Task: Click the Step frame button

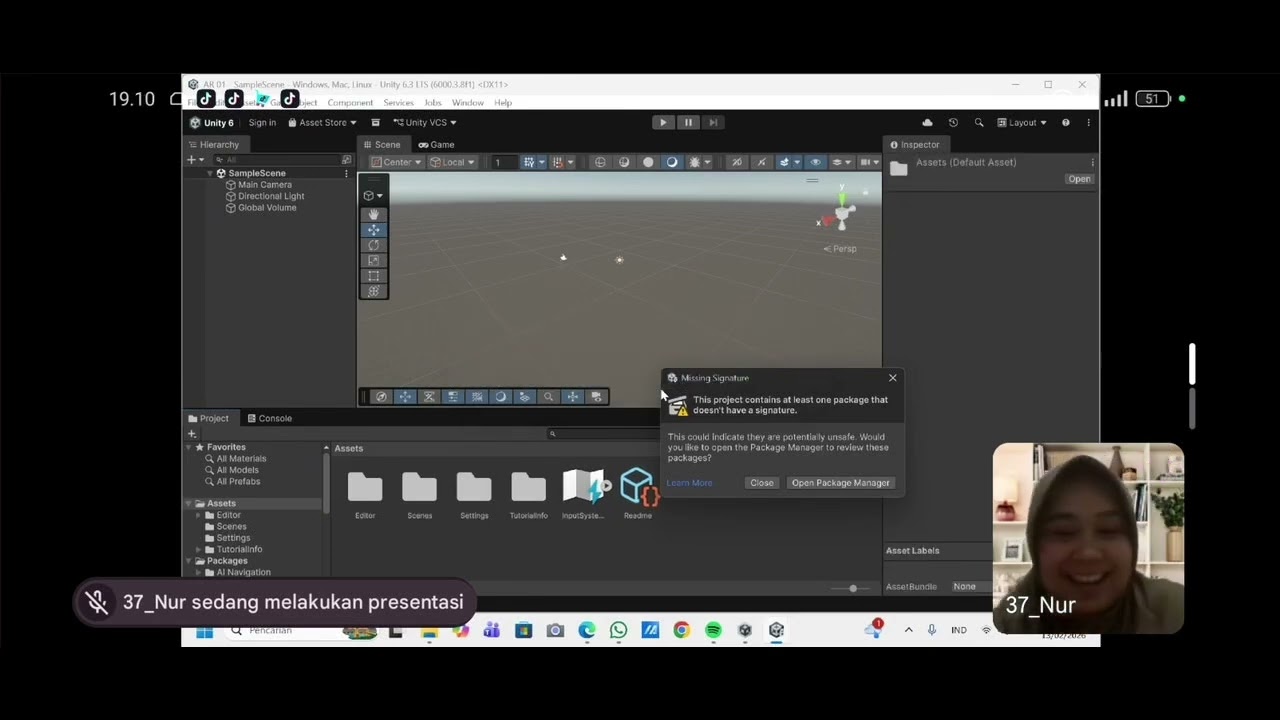Action: (x=712, y=122)
